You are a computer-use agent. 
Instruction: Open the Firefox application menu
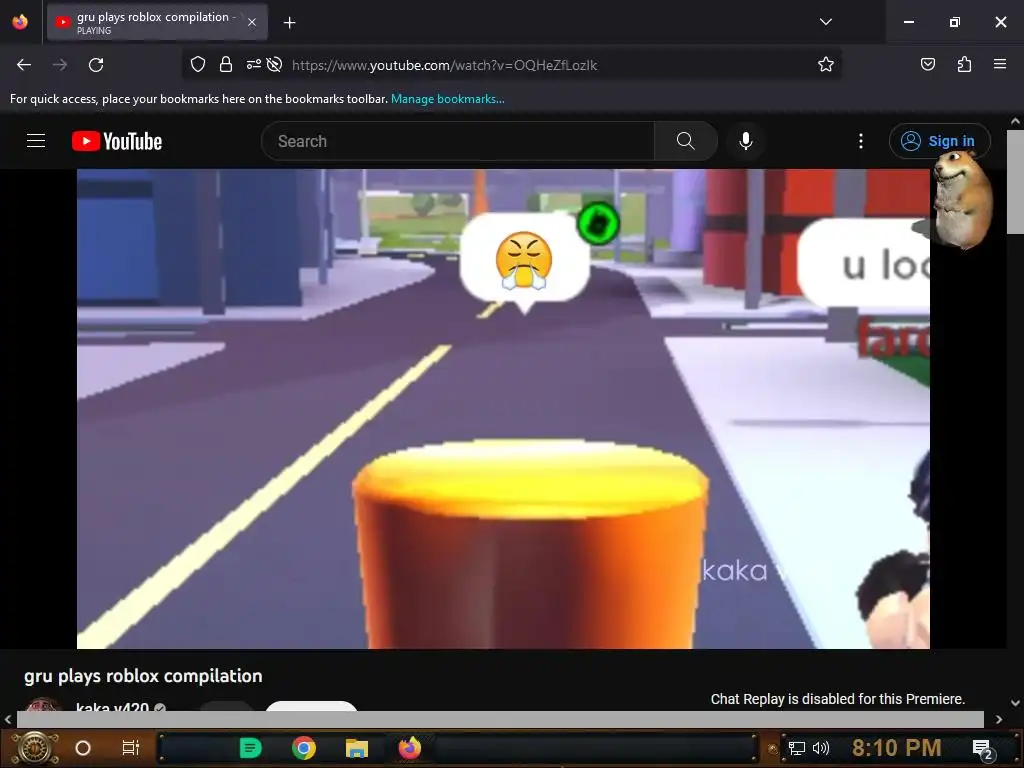click(1000, 64)
